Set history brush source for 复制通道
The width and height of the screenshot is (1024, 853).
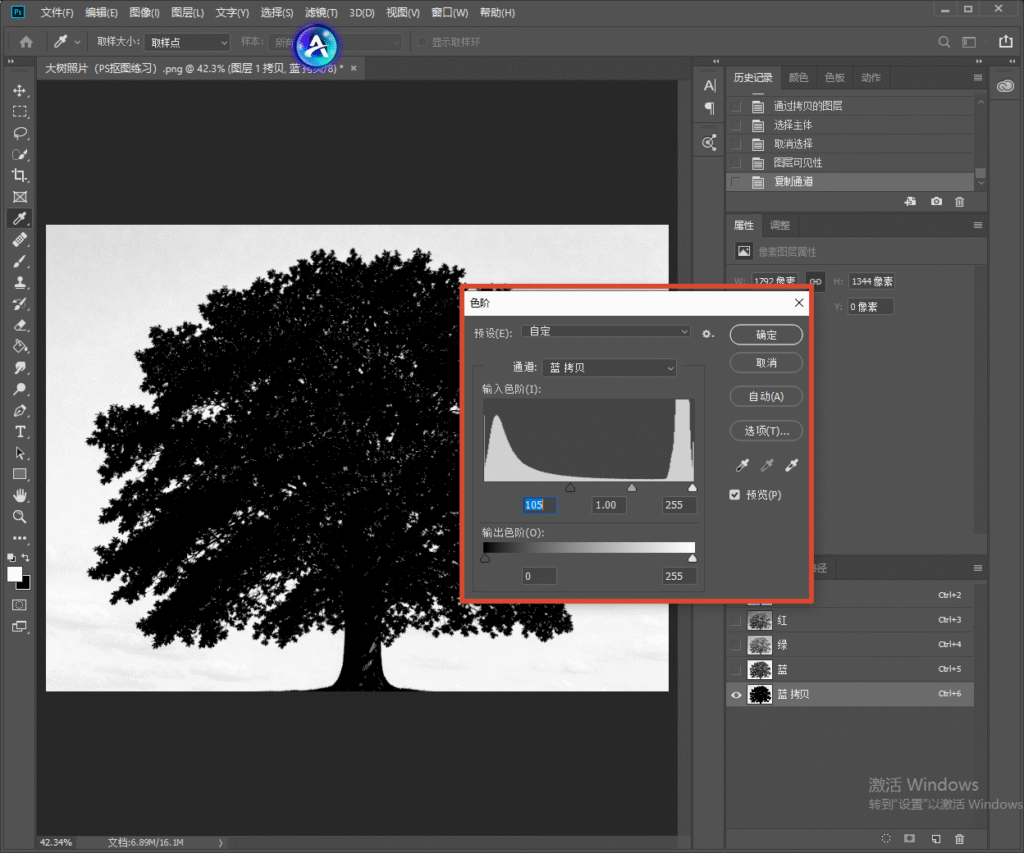[736, 182]
